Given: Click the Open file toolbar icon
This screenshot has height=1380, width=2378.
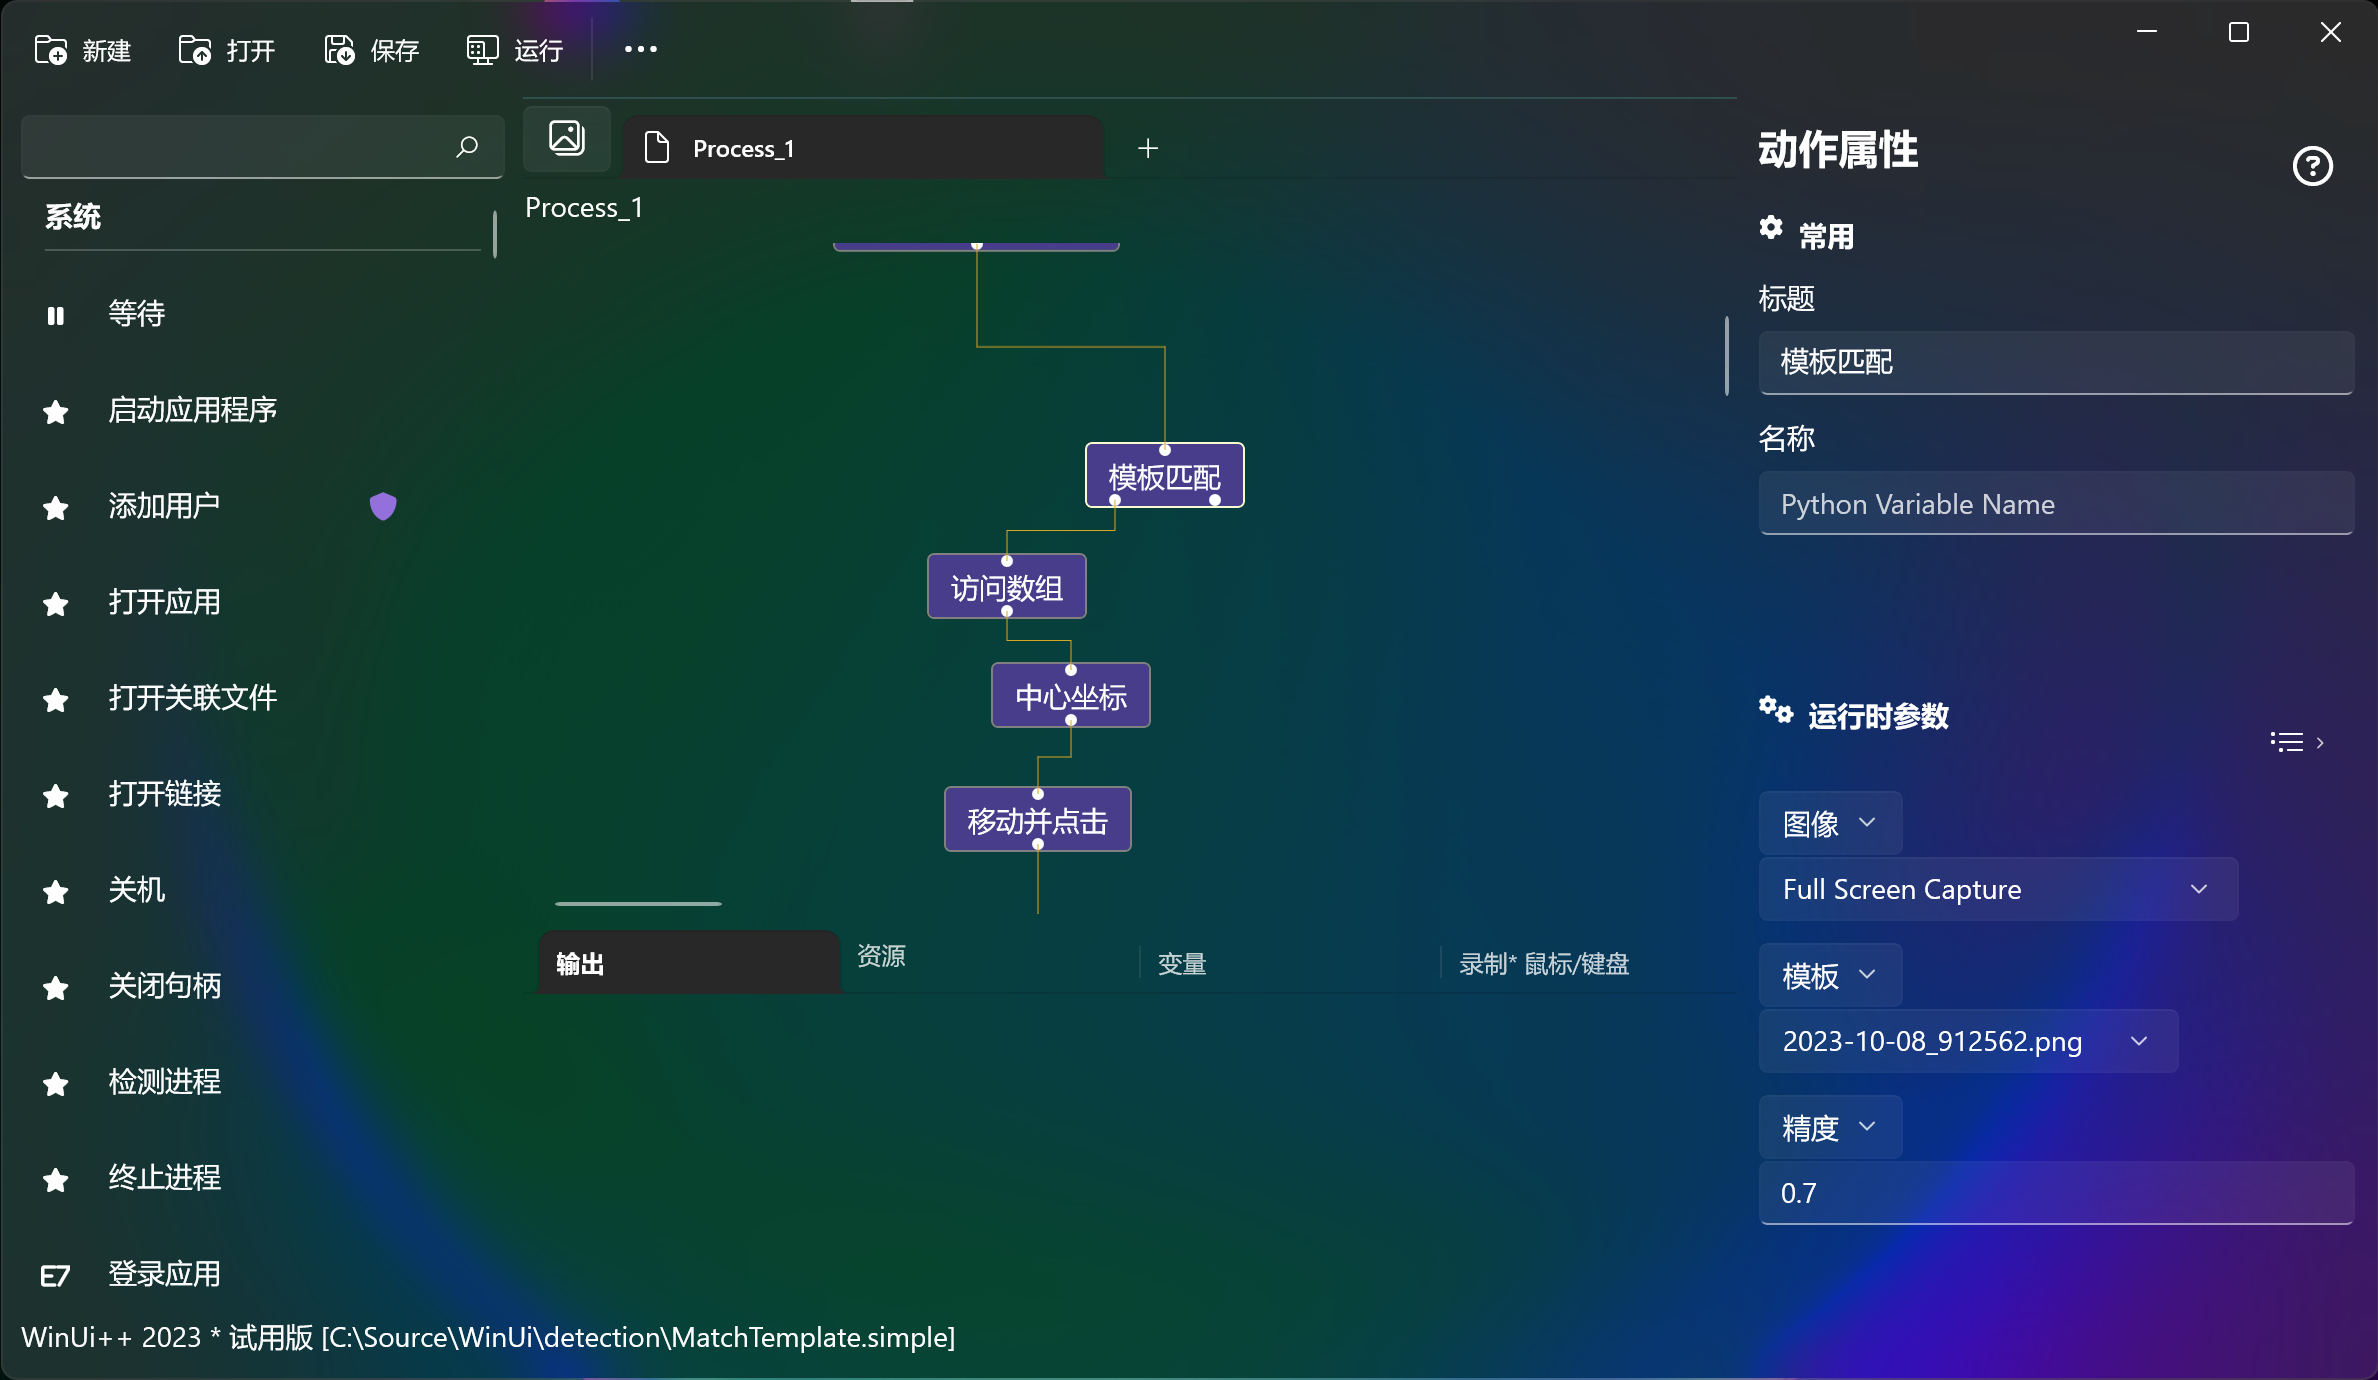Looking at the screenshot, I should click(194, 50).
